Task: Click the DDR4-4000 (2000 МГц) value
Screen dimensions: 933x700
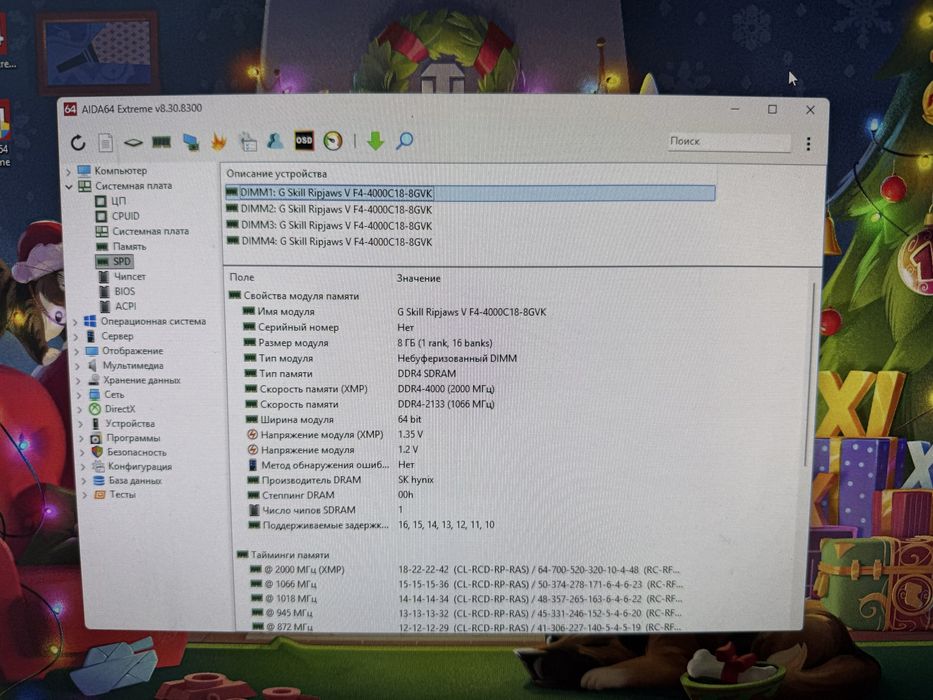Action: (446, 389)
